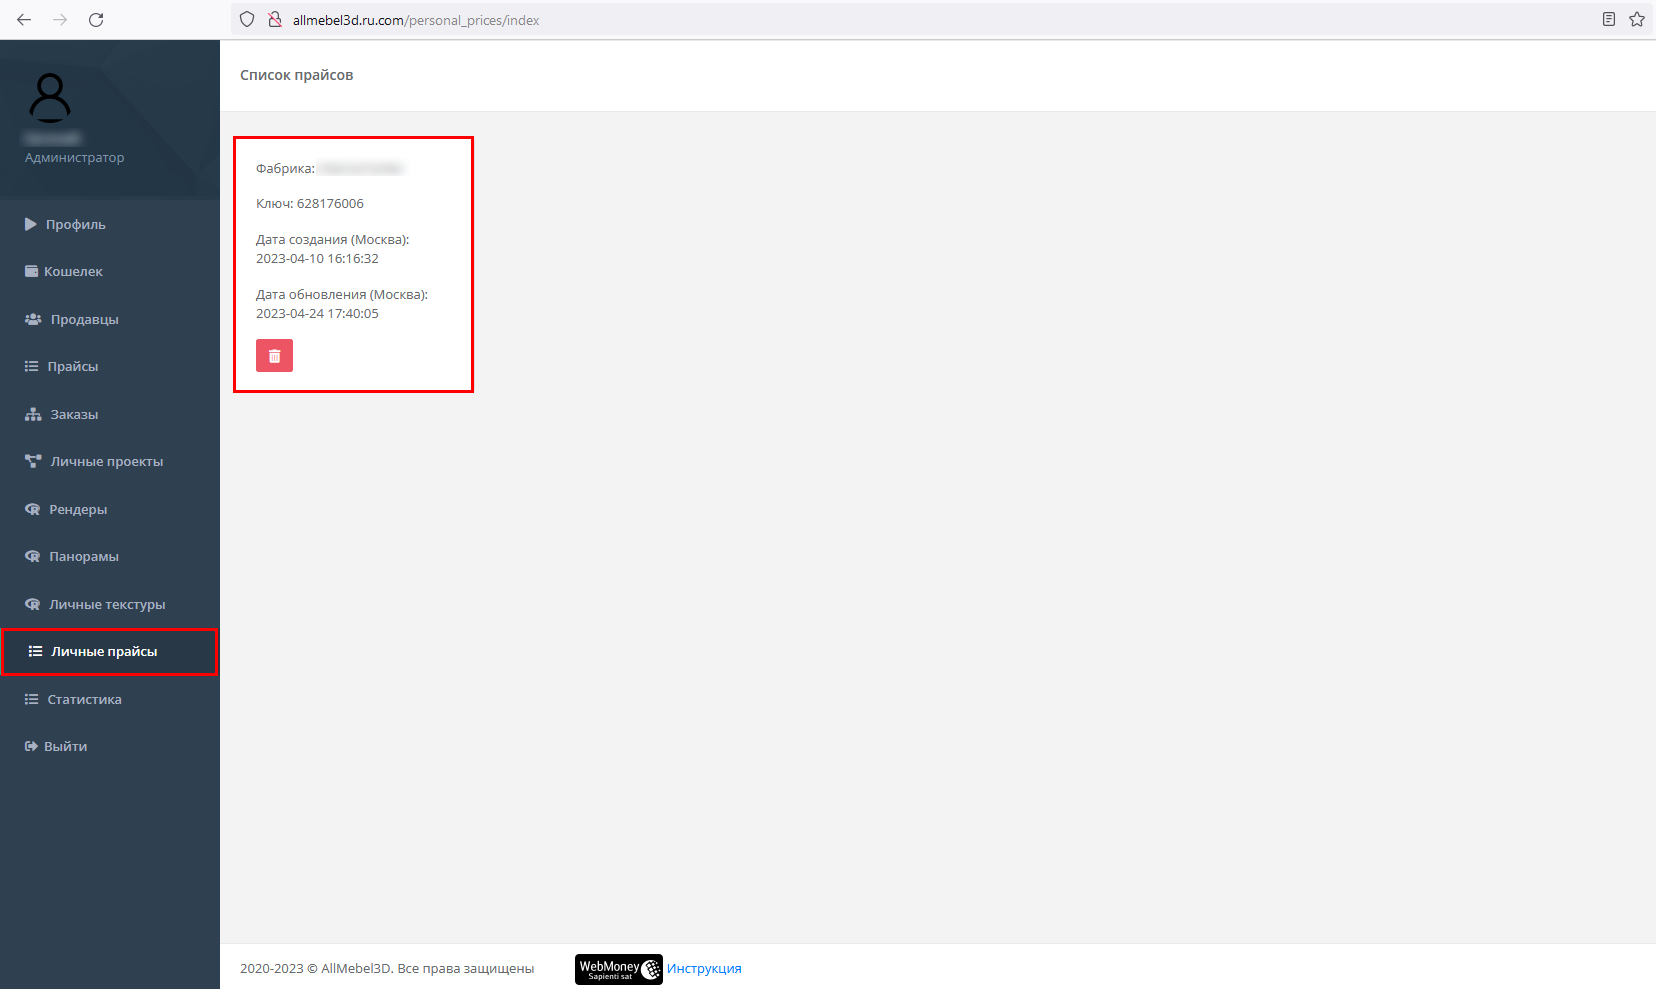Click the creation date 2023-04-10 16:16:32
Image resolution: width=1656 pixels, height=989 pixels.
pyautogui.click(x=317, y=258)
